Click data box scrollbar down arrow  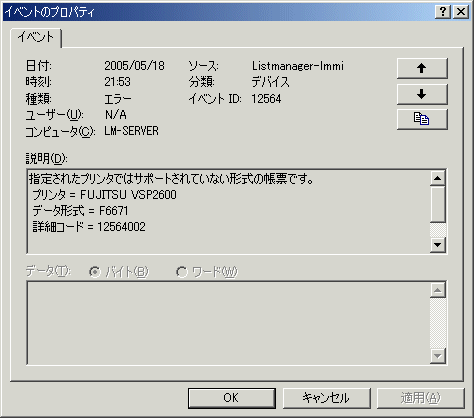tap(438, 356)
